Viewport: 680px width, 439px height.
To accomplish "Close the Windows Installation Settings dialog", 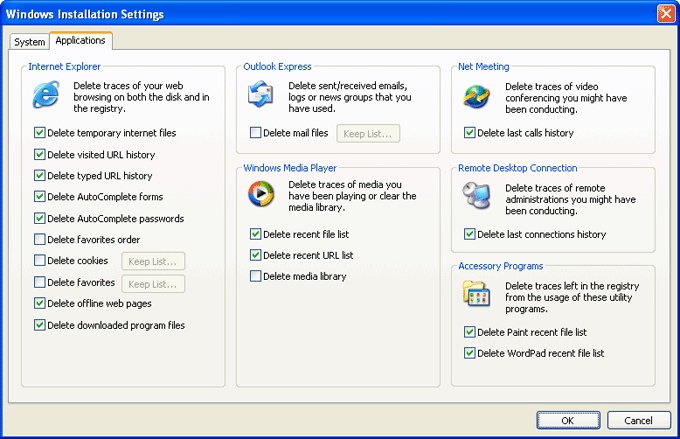I will point(666,13).
